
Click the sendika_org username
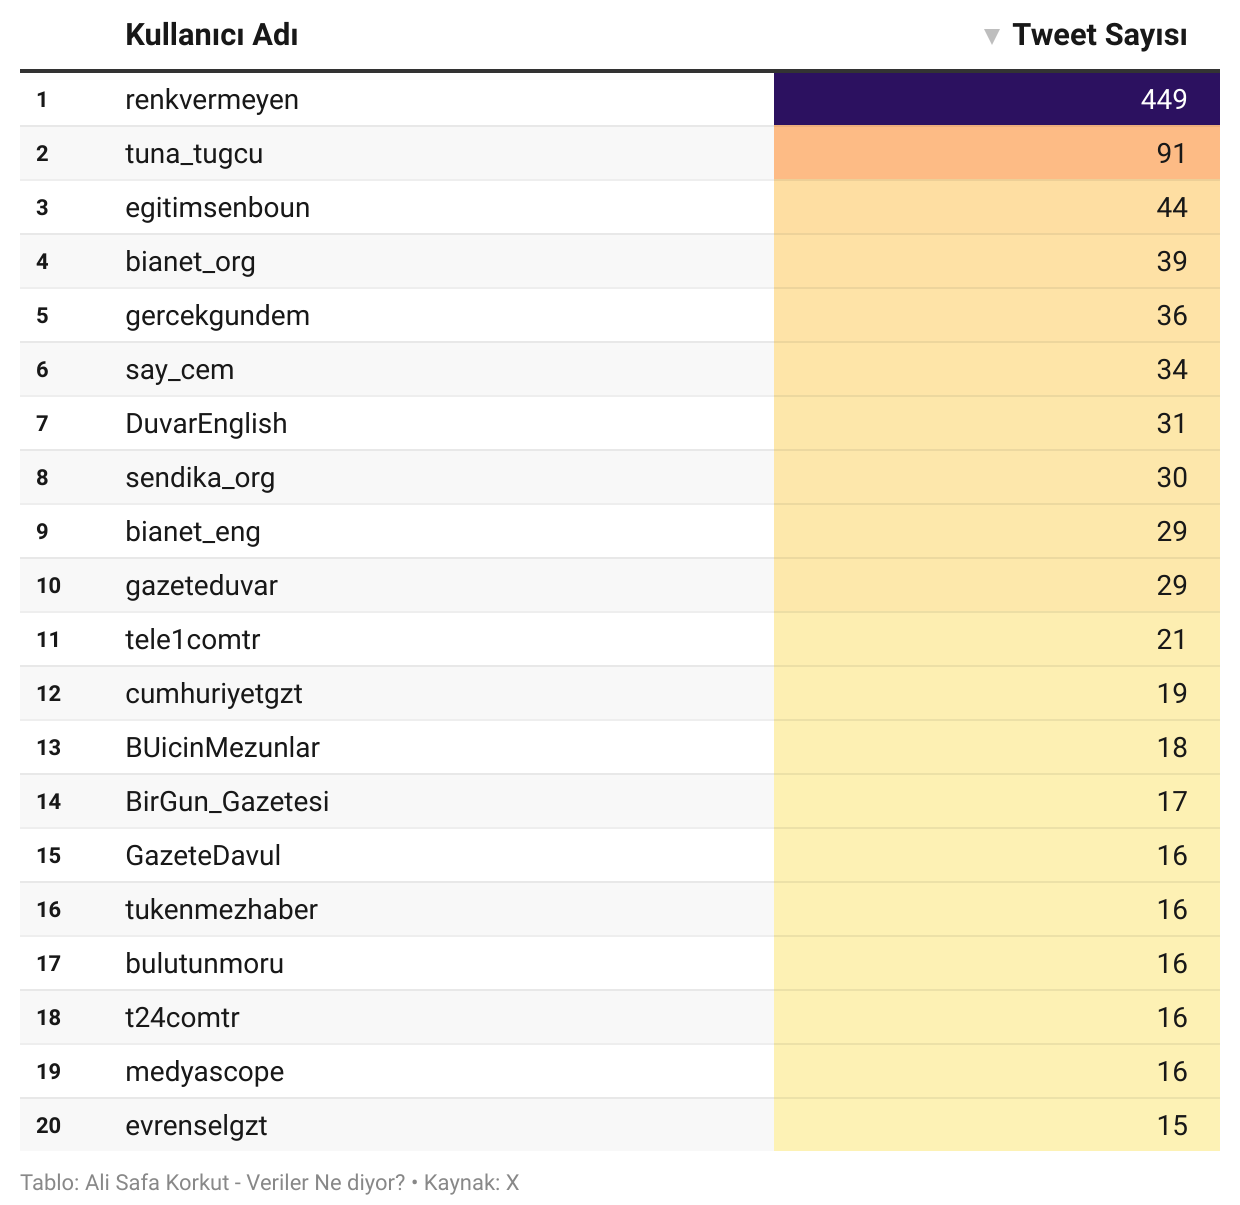(x=200, y=478)
